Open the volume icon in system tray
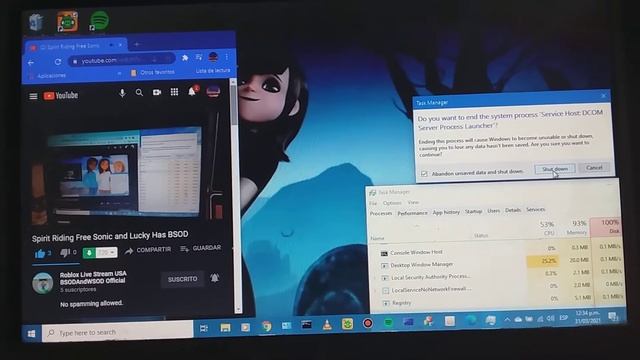Viewport: 640px width, 360px height. pyautogui.click(x=550, y=318)
